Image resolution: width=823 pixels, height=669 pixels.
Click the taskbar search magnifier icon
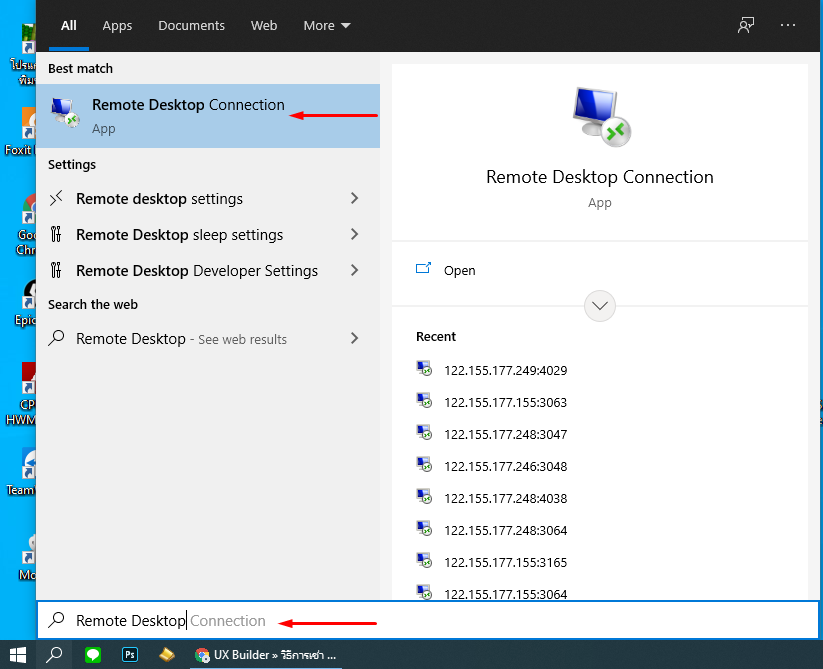(x=54, y=655)
